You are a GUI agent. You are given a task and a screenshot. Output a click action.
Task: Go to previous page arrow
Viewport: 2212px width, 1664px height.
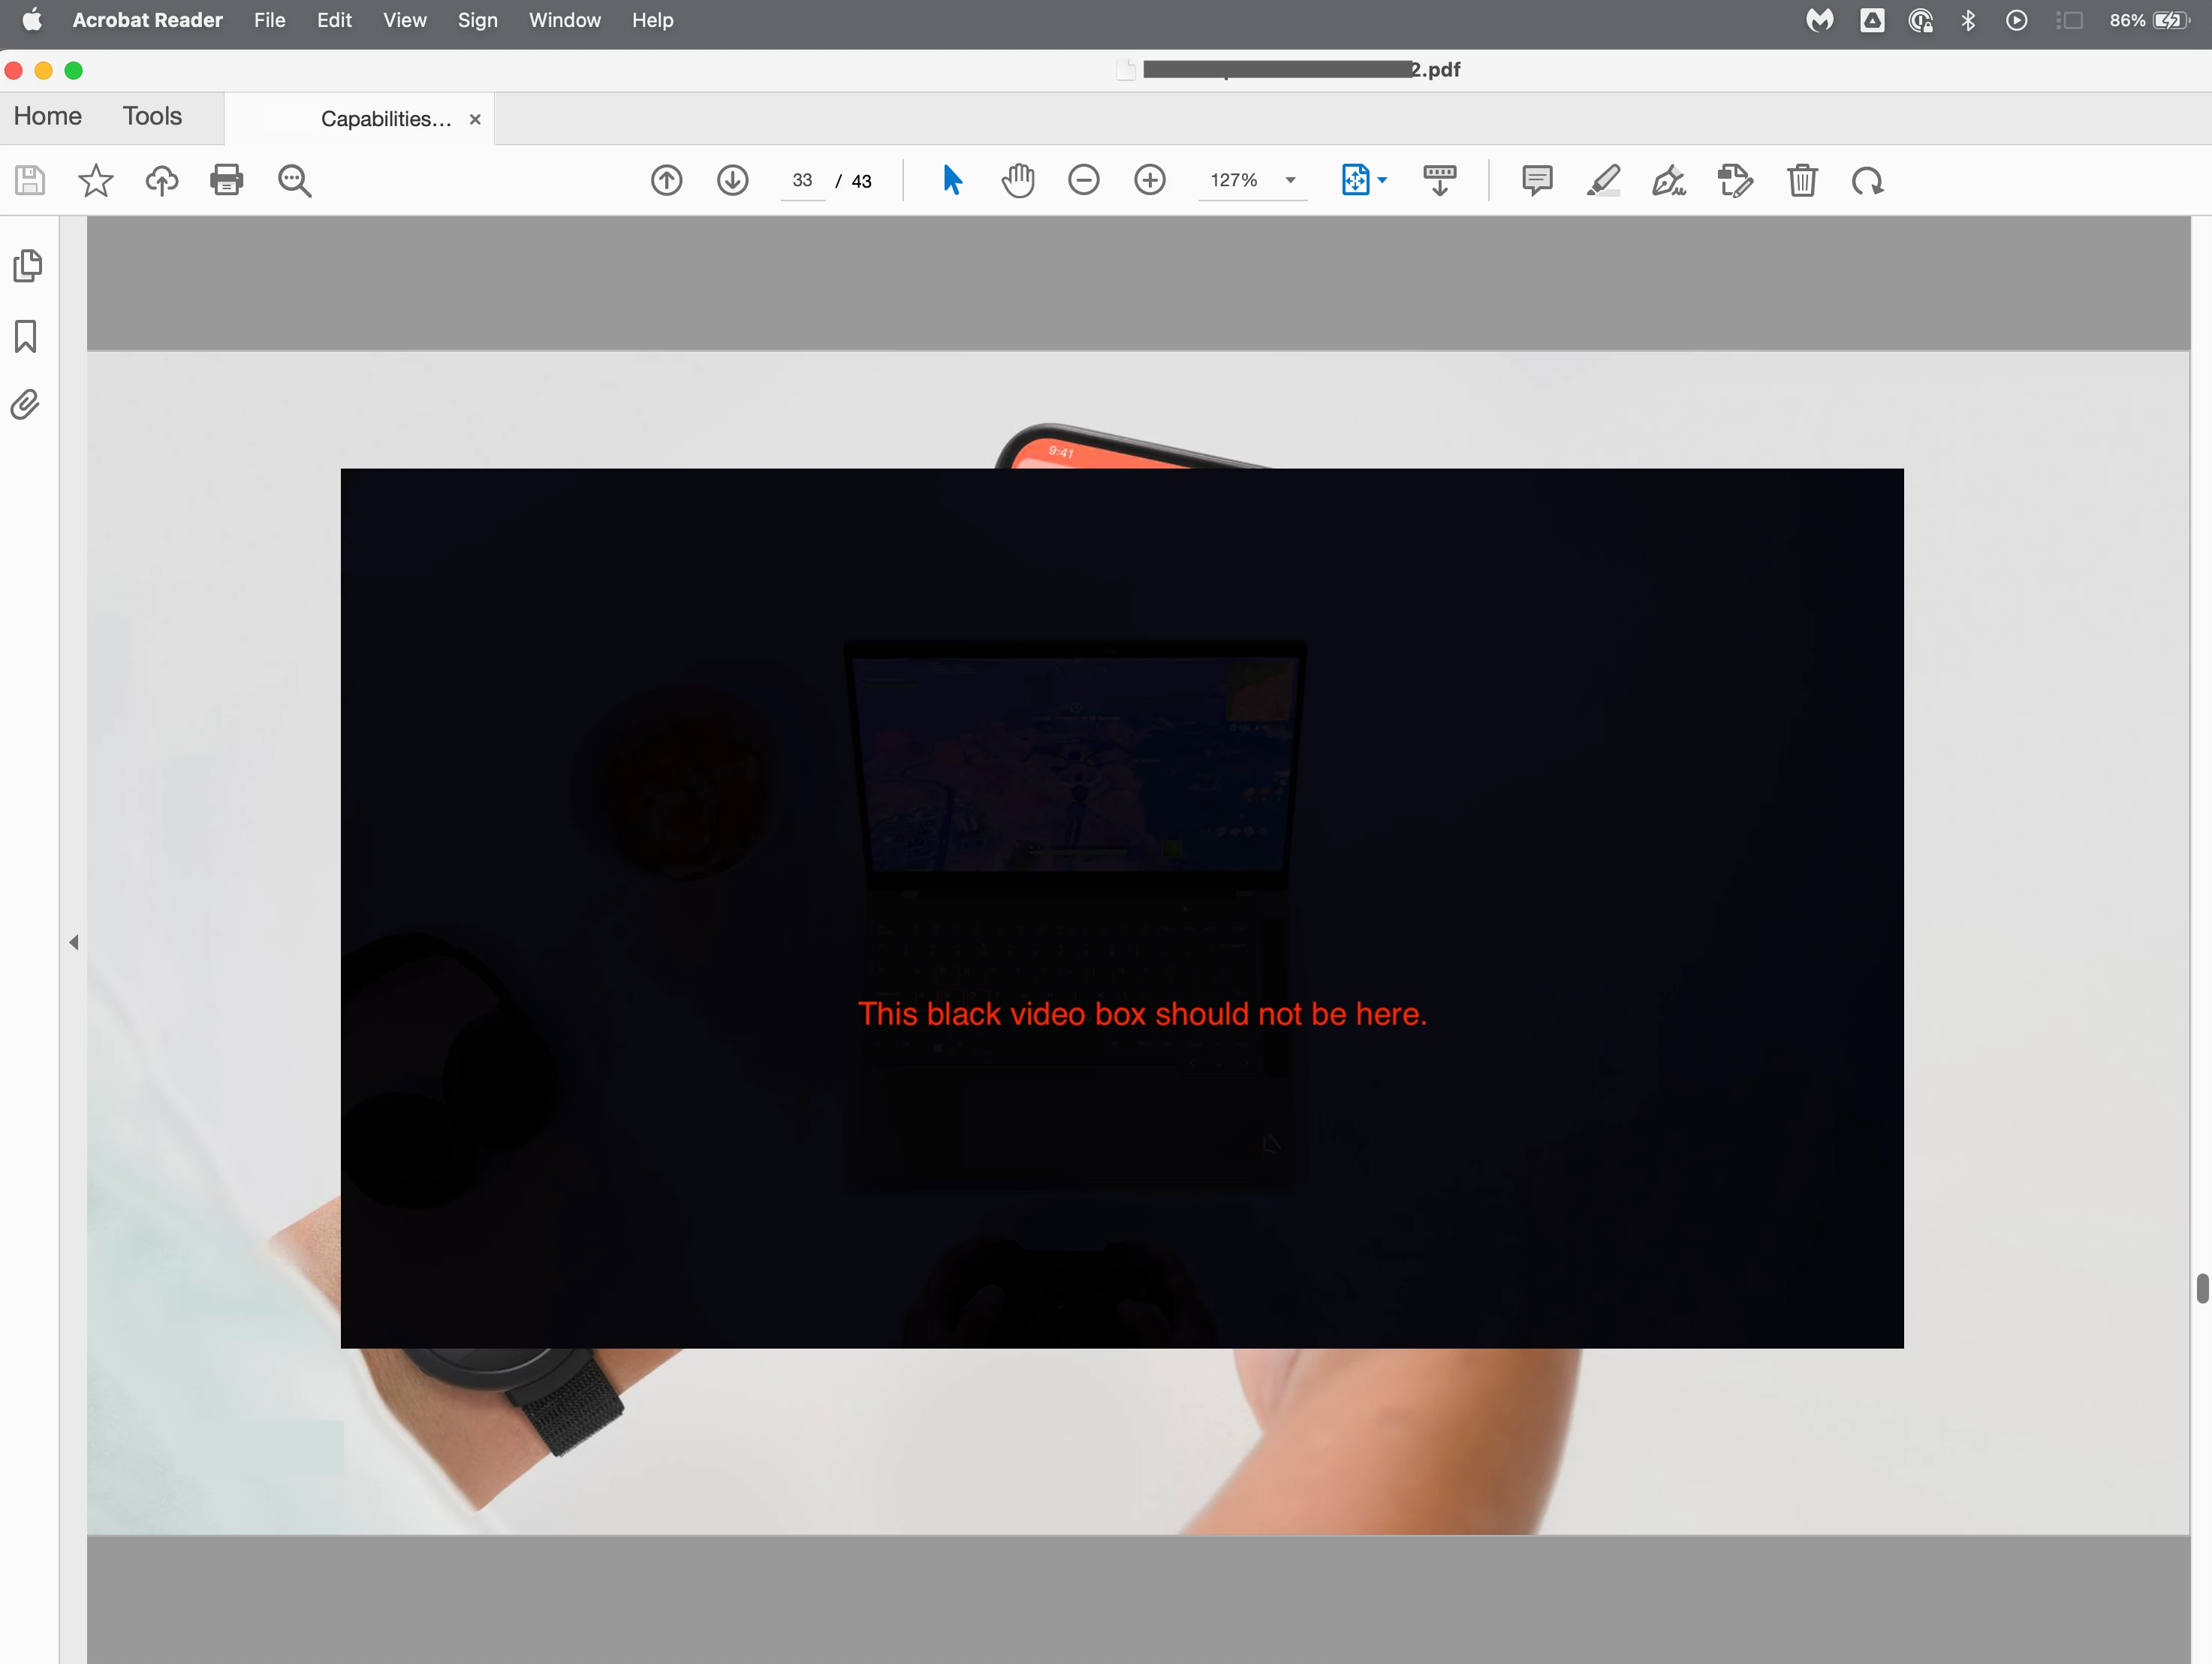(x=666, y=180)
